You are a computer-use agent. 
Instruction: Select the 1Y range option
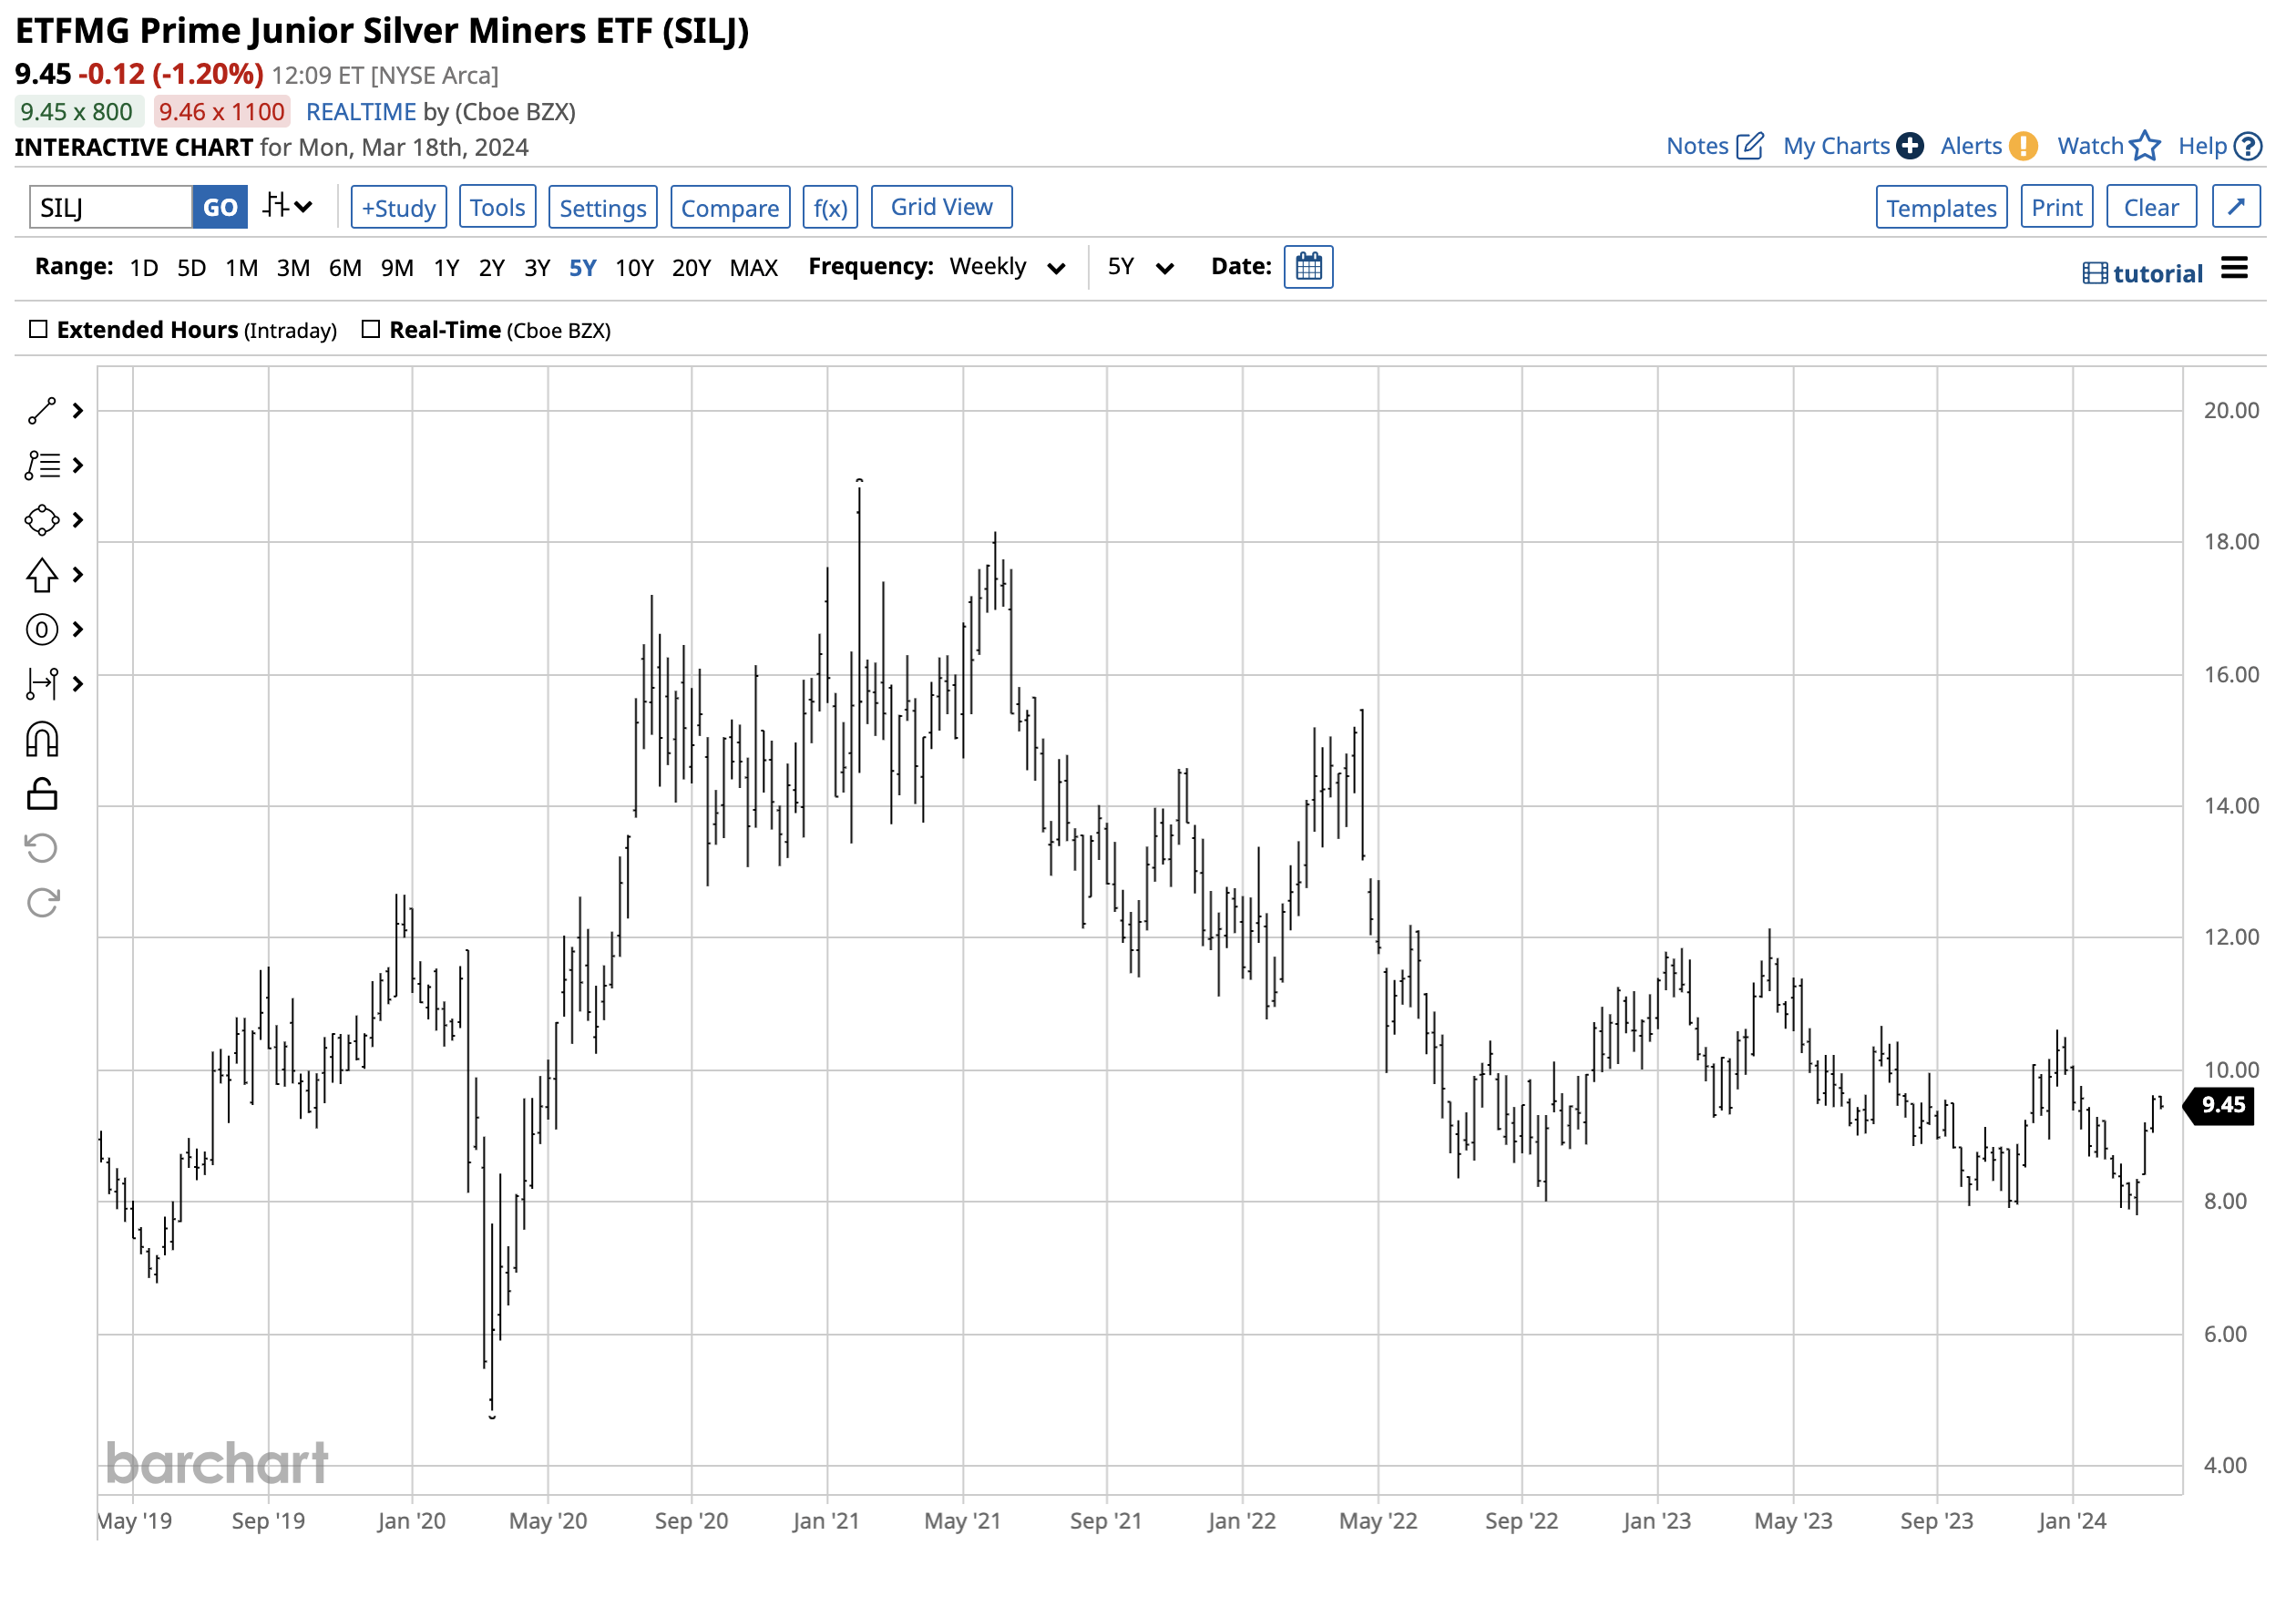pos(446,268)
